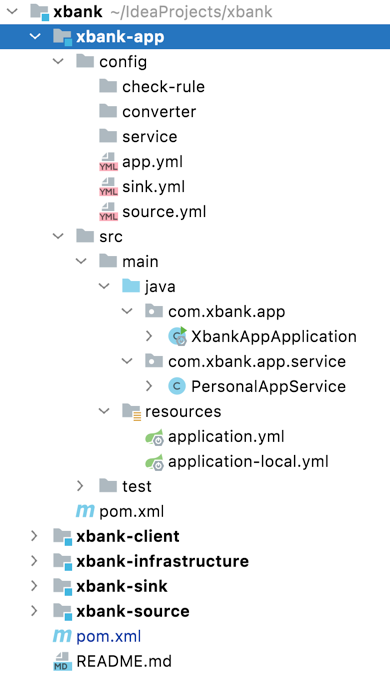Click the Spring icon beside application.yml

coord(154,437)
